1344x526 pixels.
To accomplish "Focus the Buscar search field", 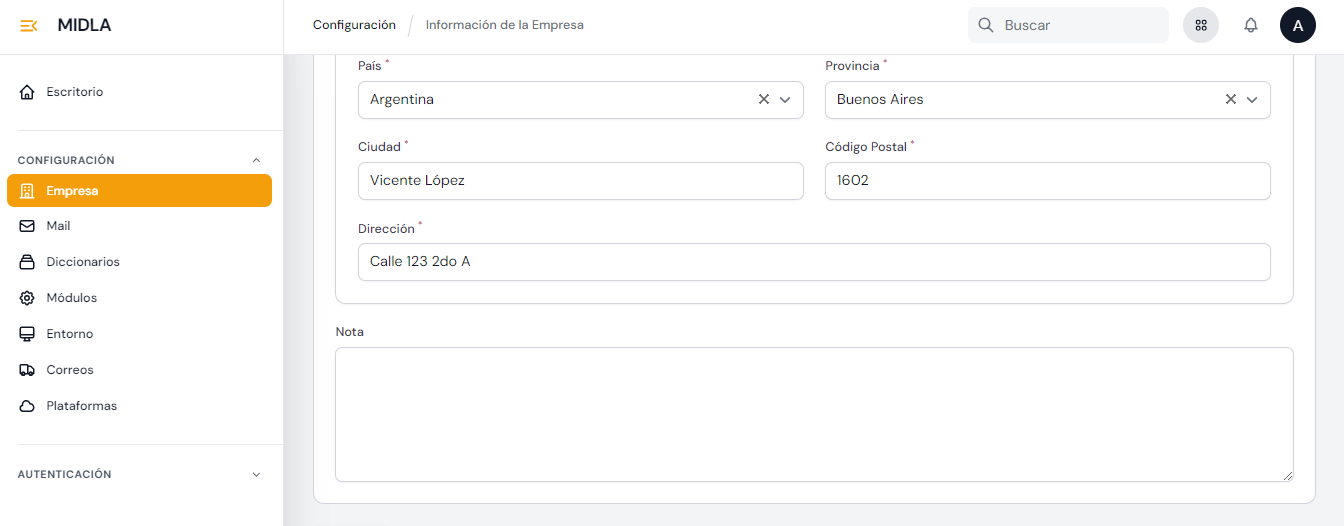I will (1080, 25).
